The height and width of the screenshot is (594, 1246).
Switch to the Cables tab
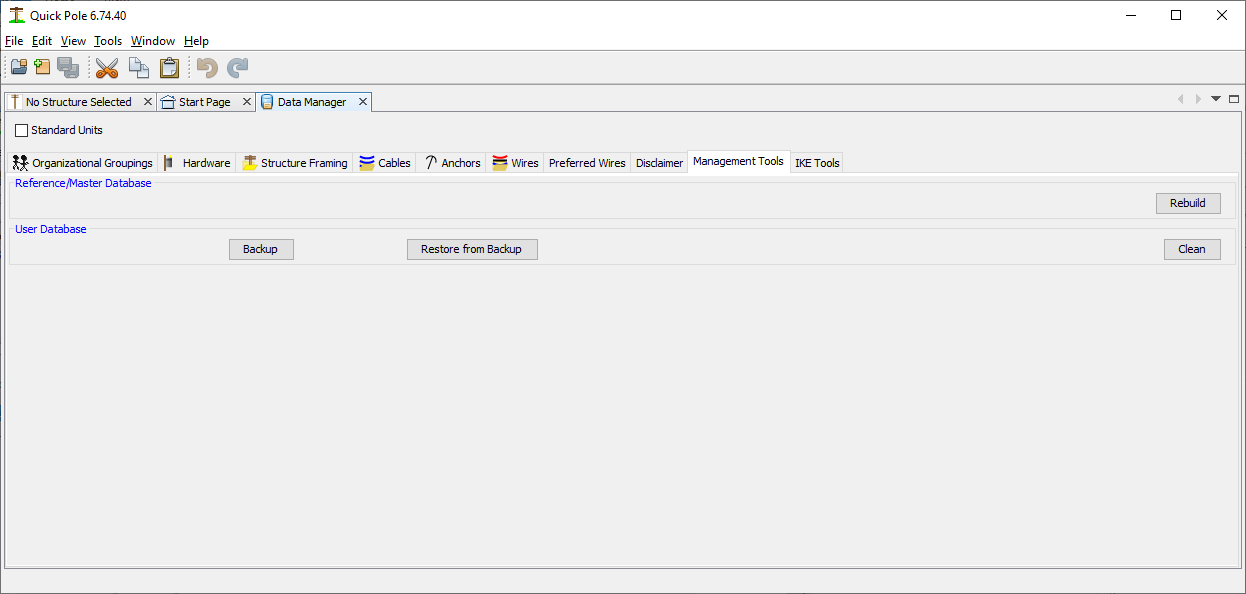[x=385, y=163]
